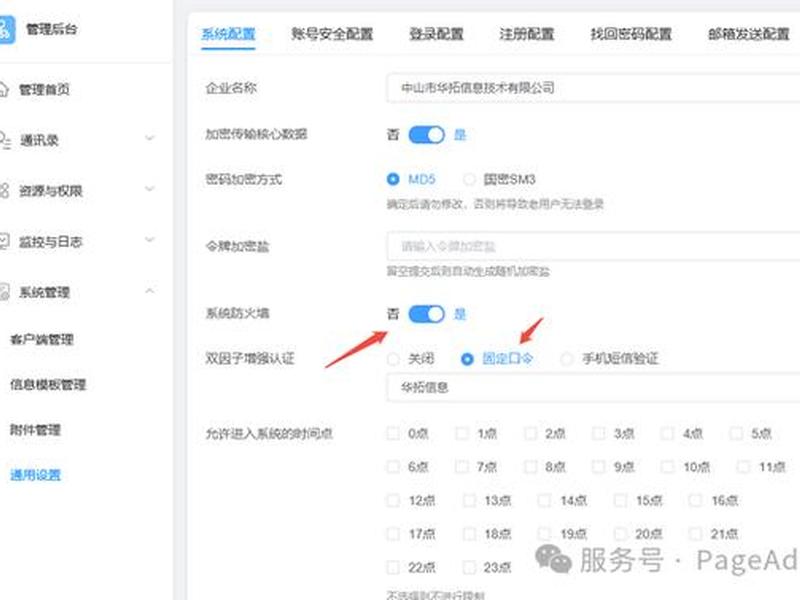
Task: Check the 13点 time checkbox
Action: [x=469, y=500]
